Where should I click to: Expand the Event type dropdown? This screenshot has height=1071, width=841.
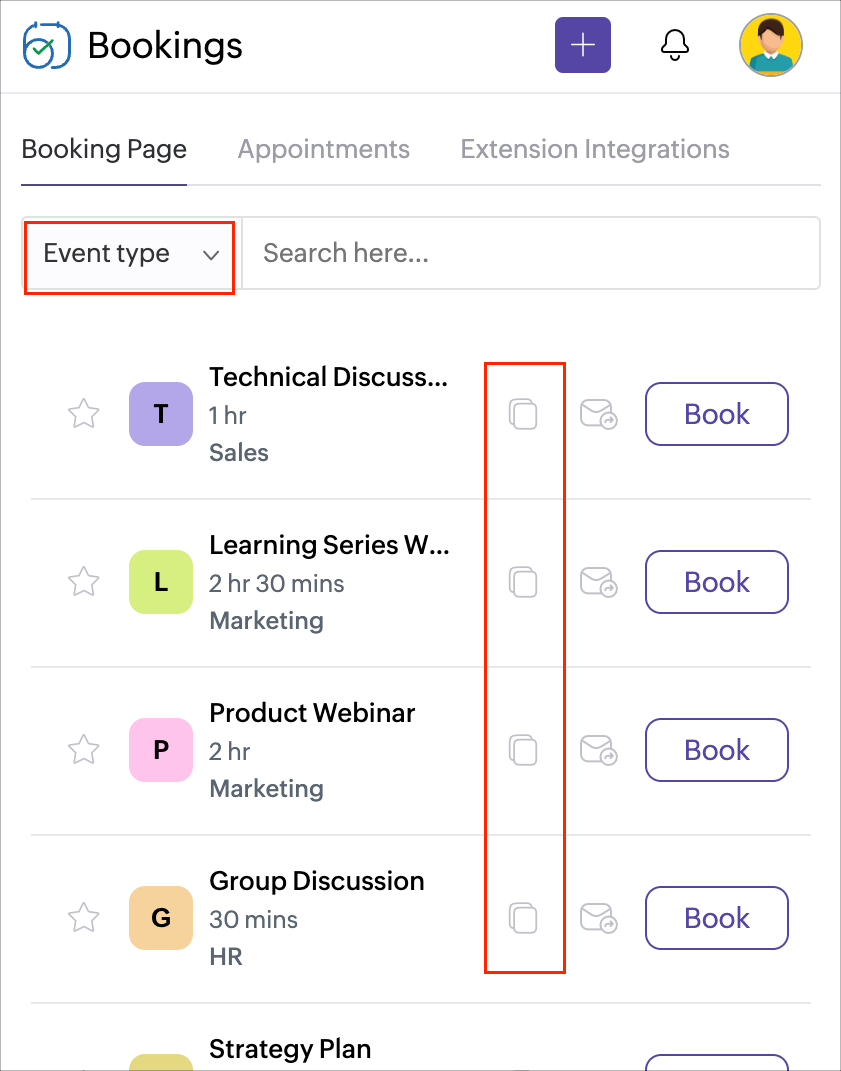[130, 254]
